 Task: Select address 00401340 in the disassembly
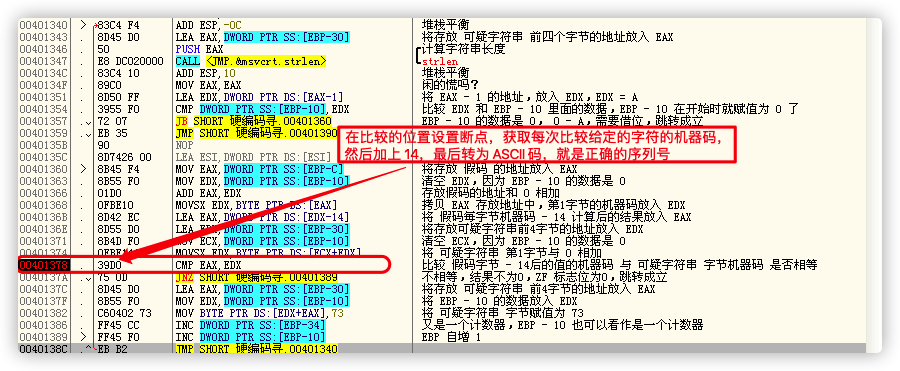[44, 25]
